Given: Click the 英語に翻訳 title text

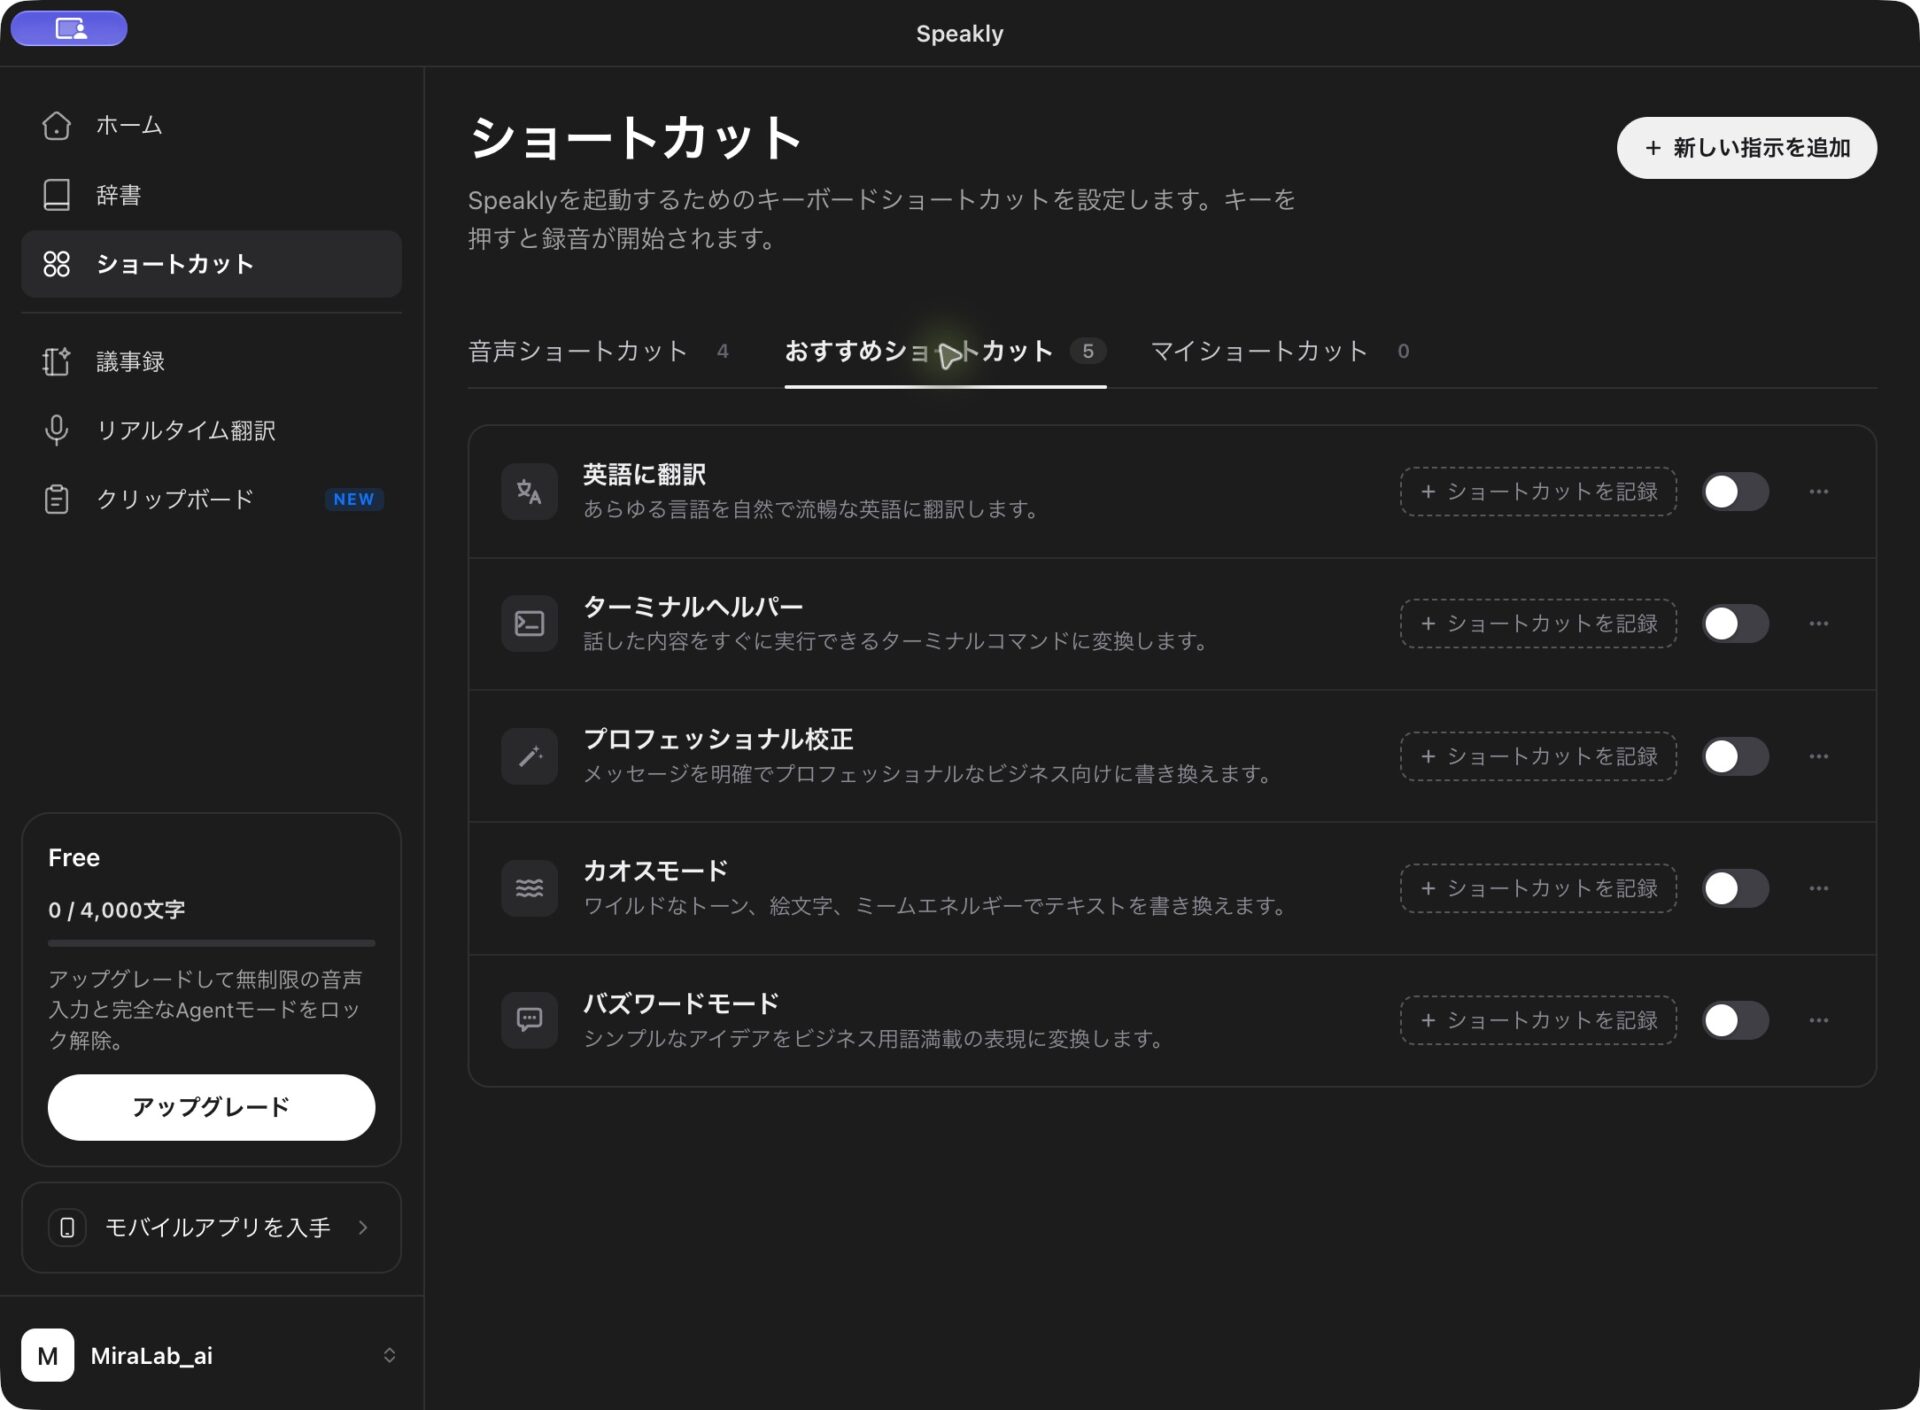Looking at the screenshot, I should pyautogui.click(x=645, y=474).
